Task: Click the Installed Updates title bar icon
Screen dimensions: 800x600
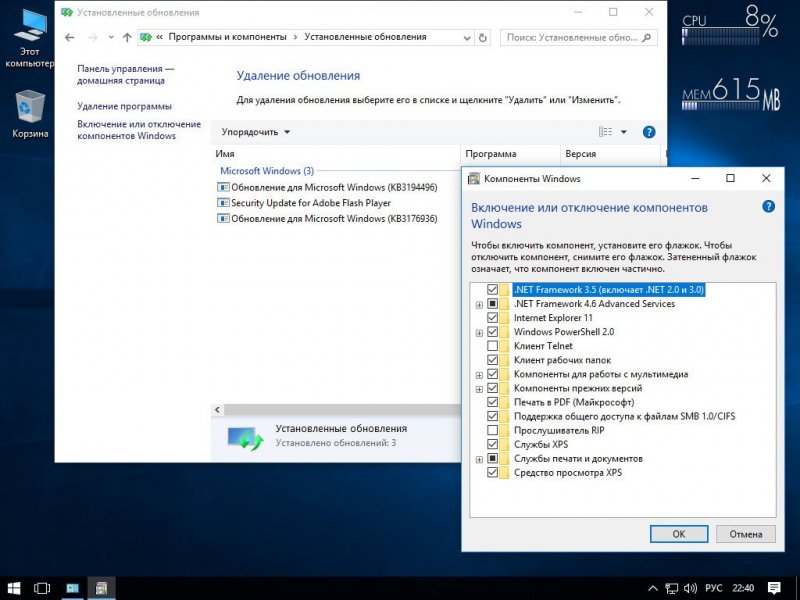Action: (x=67, y=12)
